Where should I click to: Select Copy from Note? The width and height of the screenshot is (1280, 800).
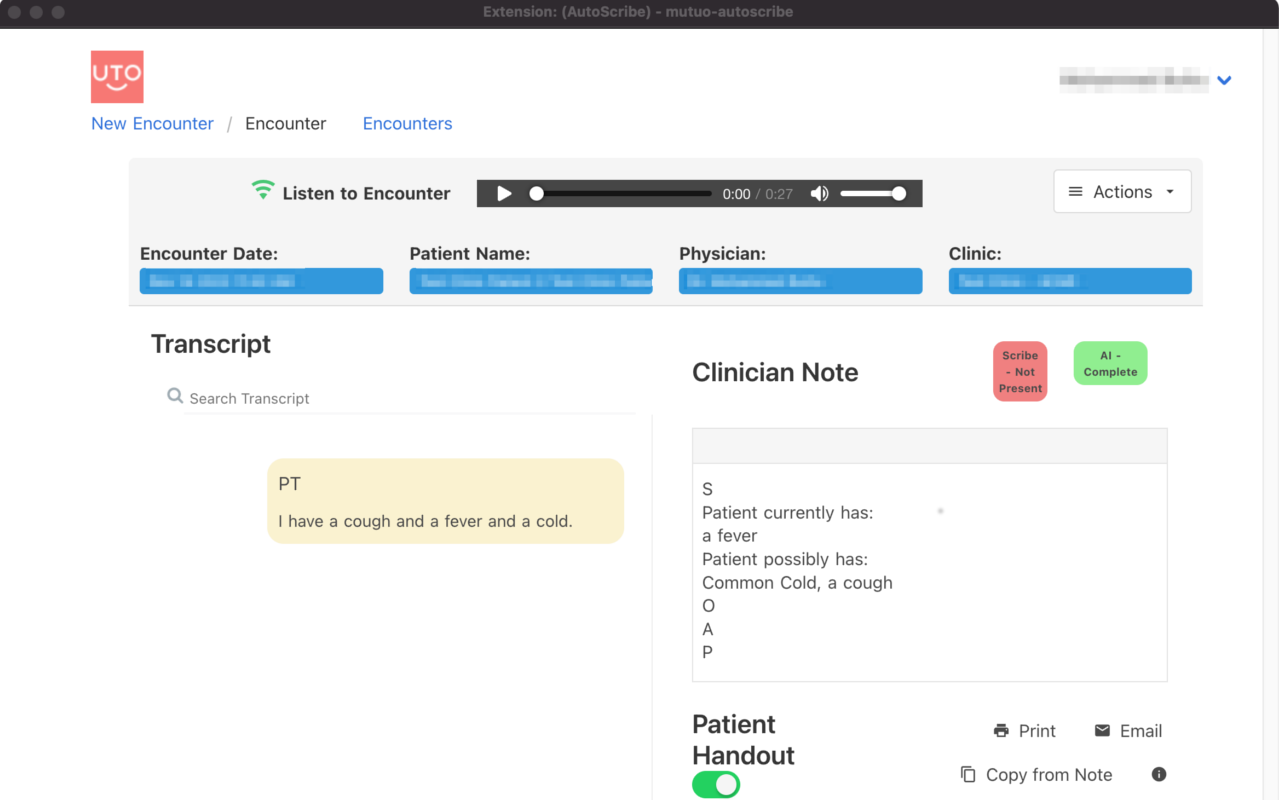[x=1048, y=774]
